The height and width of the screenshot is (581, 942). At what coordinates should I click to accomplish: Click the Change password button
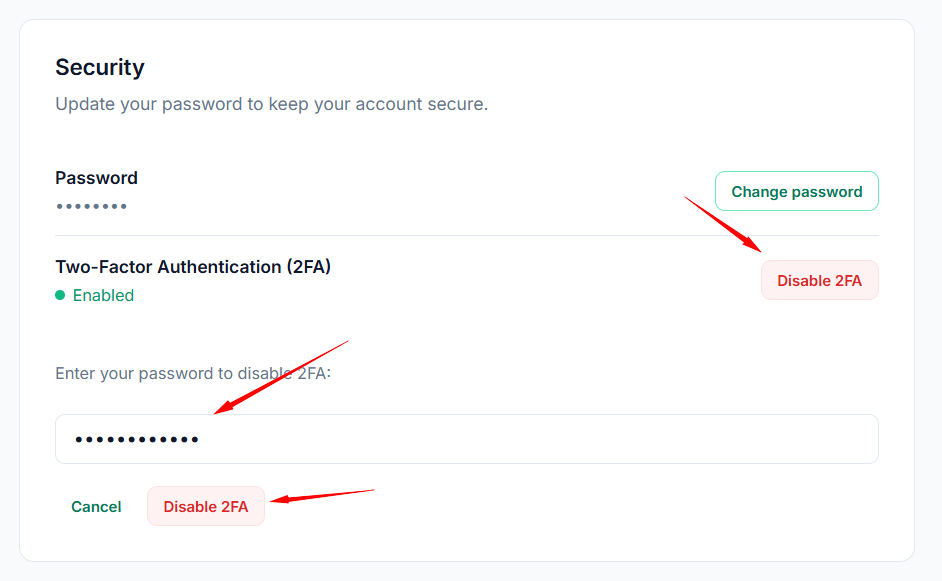pyautogui.click(x=796, y=191)
